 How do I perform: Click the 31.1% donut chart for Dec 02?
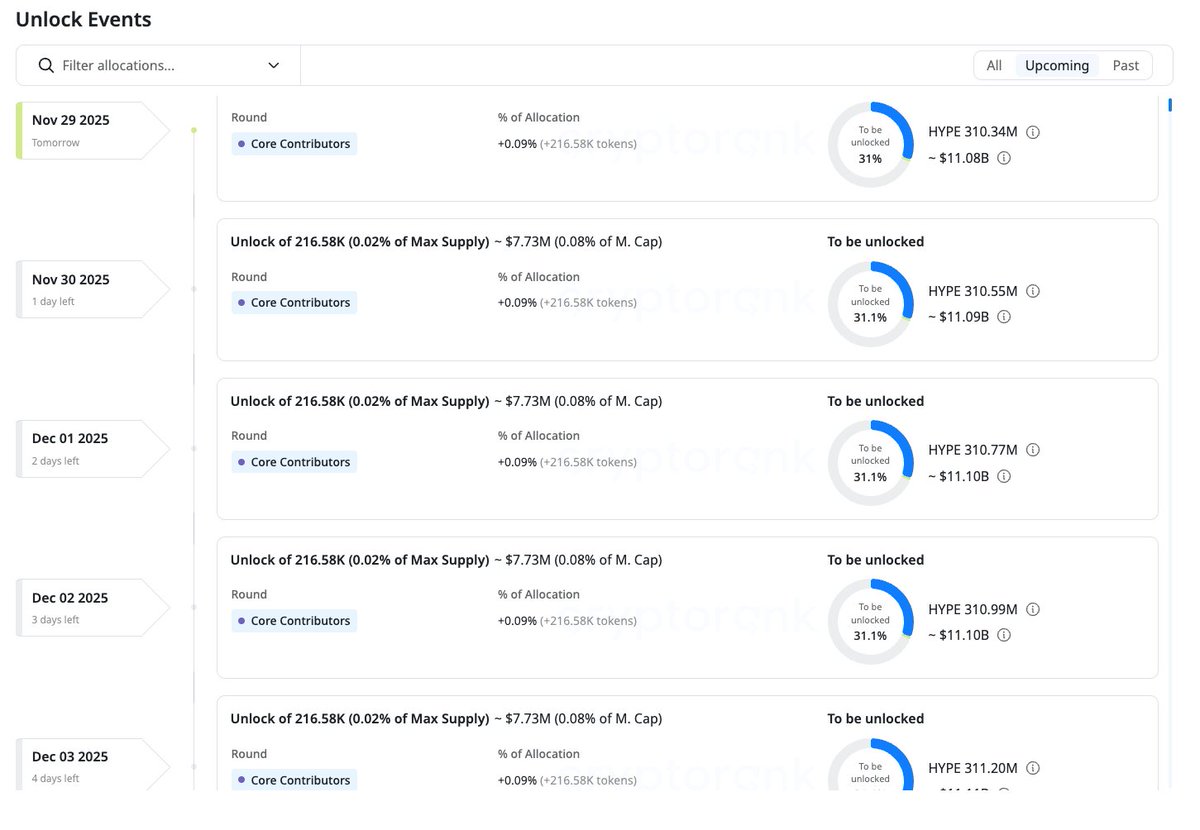tap(870, 622)
